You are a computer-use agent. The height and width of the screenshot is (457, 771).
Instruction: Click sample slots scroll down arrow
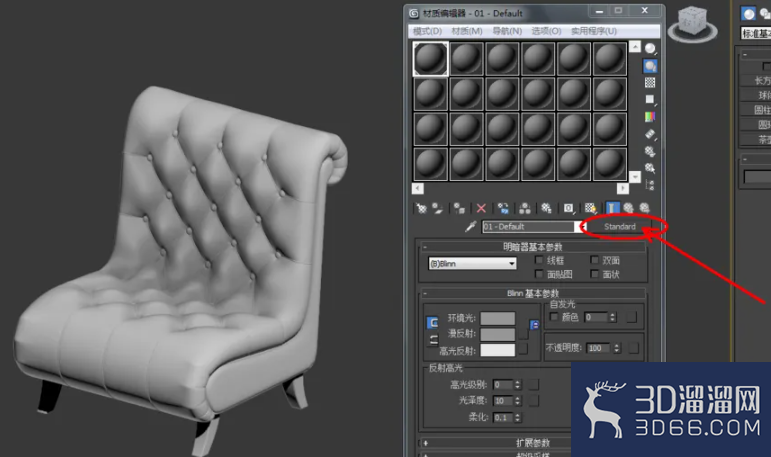tap(635, 177)
